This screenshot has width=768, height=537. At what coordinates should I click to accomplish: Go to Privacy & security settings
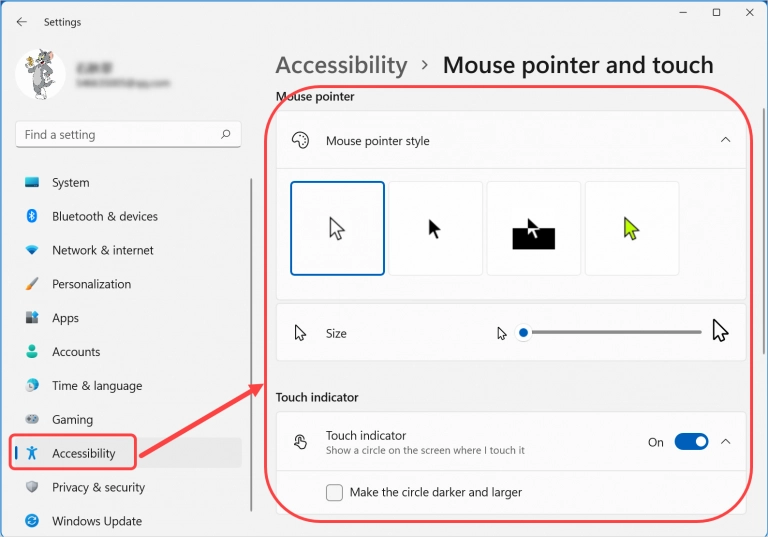click(x=128, y=487)
